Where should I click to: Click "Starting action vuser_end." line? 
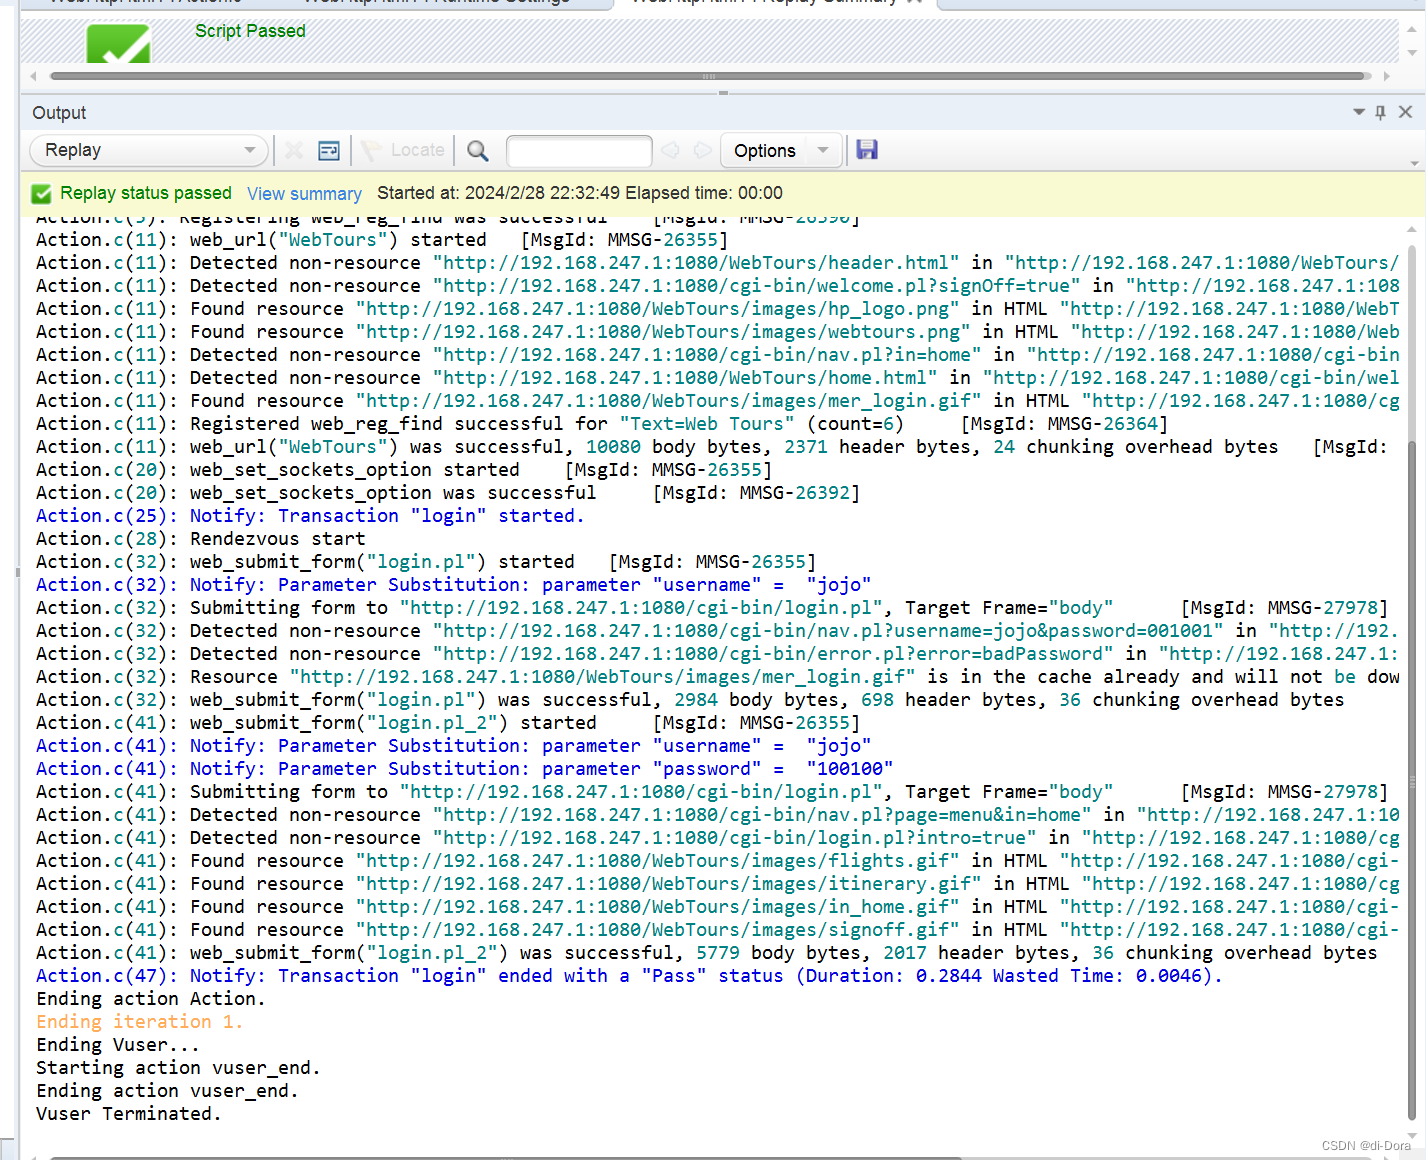(x=178, y=1068)
